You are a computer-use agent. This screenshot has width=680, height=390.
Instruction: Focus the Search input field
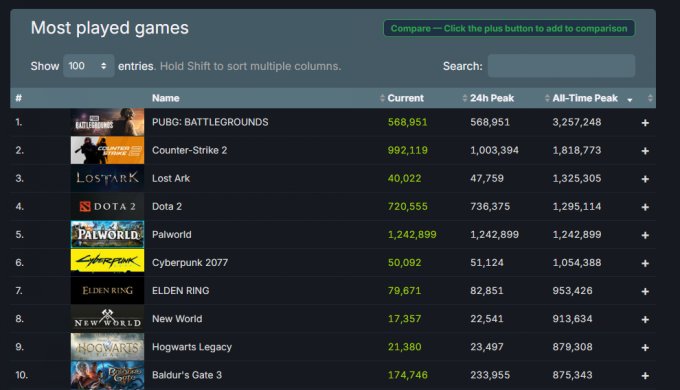point(561,66)
